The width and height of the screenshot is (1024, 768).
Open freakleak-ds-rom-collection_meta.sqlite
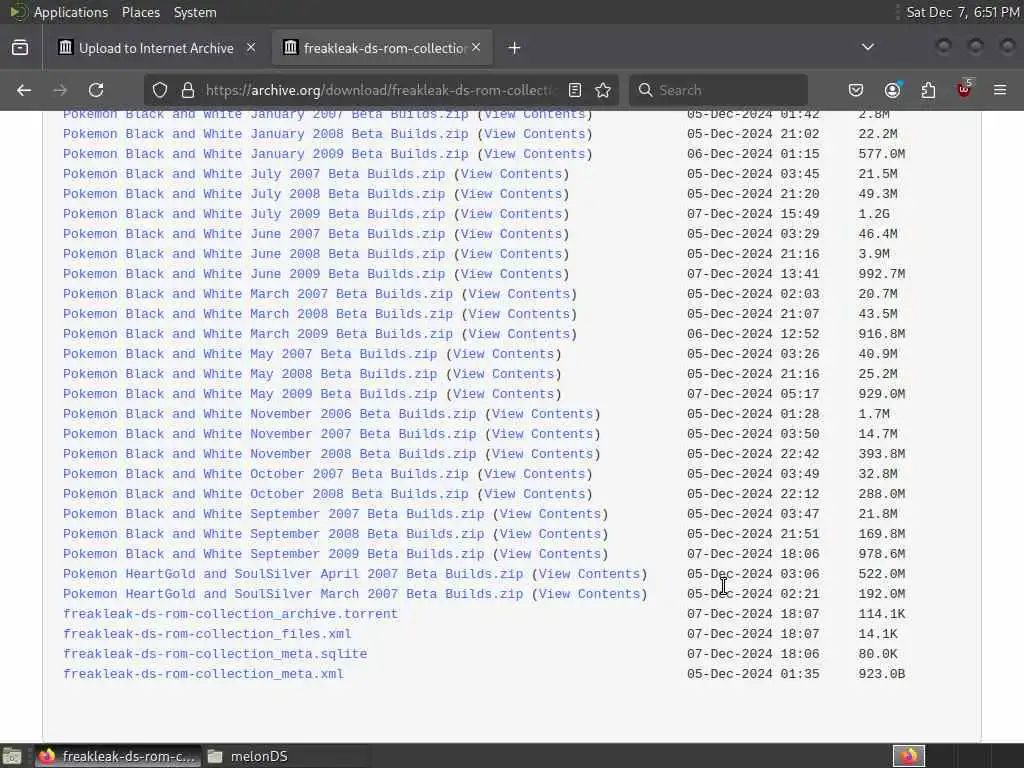tap(214, 654)
